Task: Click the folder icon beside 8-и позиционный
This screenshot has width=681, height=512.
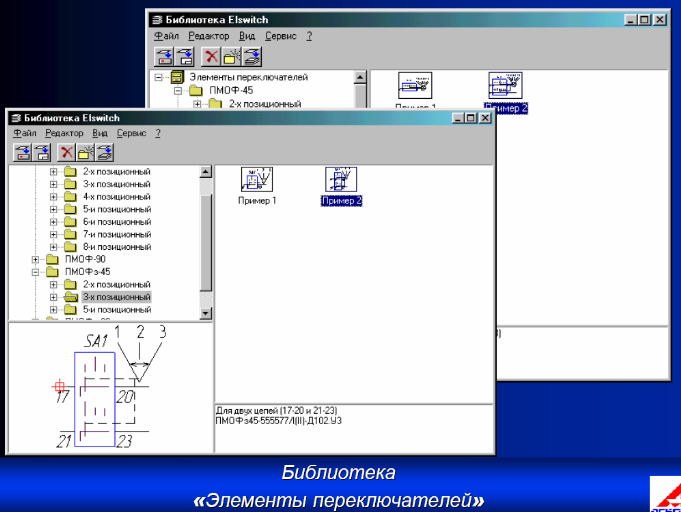Action: pyautogui.click(x=70, y=247)
